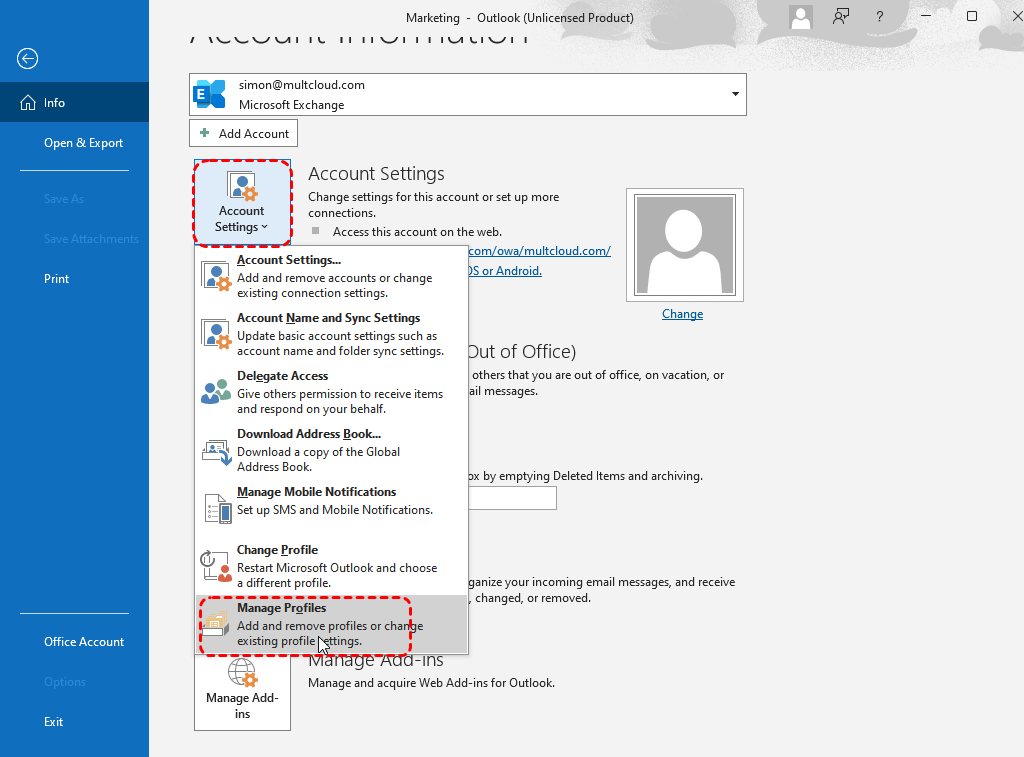Click the Change Profile icon
This screenshot has width=1024, height=757.
tap(216, 566)
